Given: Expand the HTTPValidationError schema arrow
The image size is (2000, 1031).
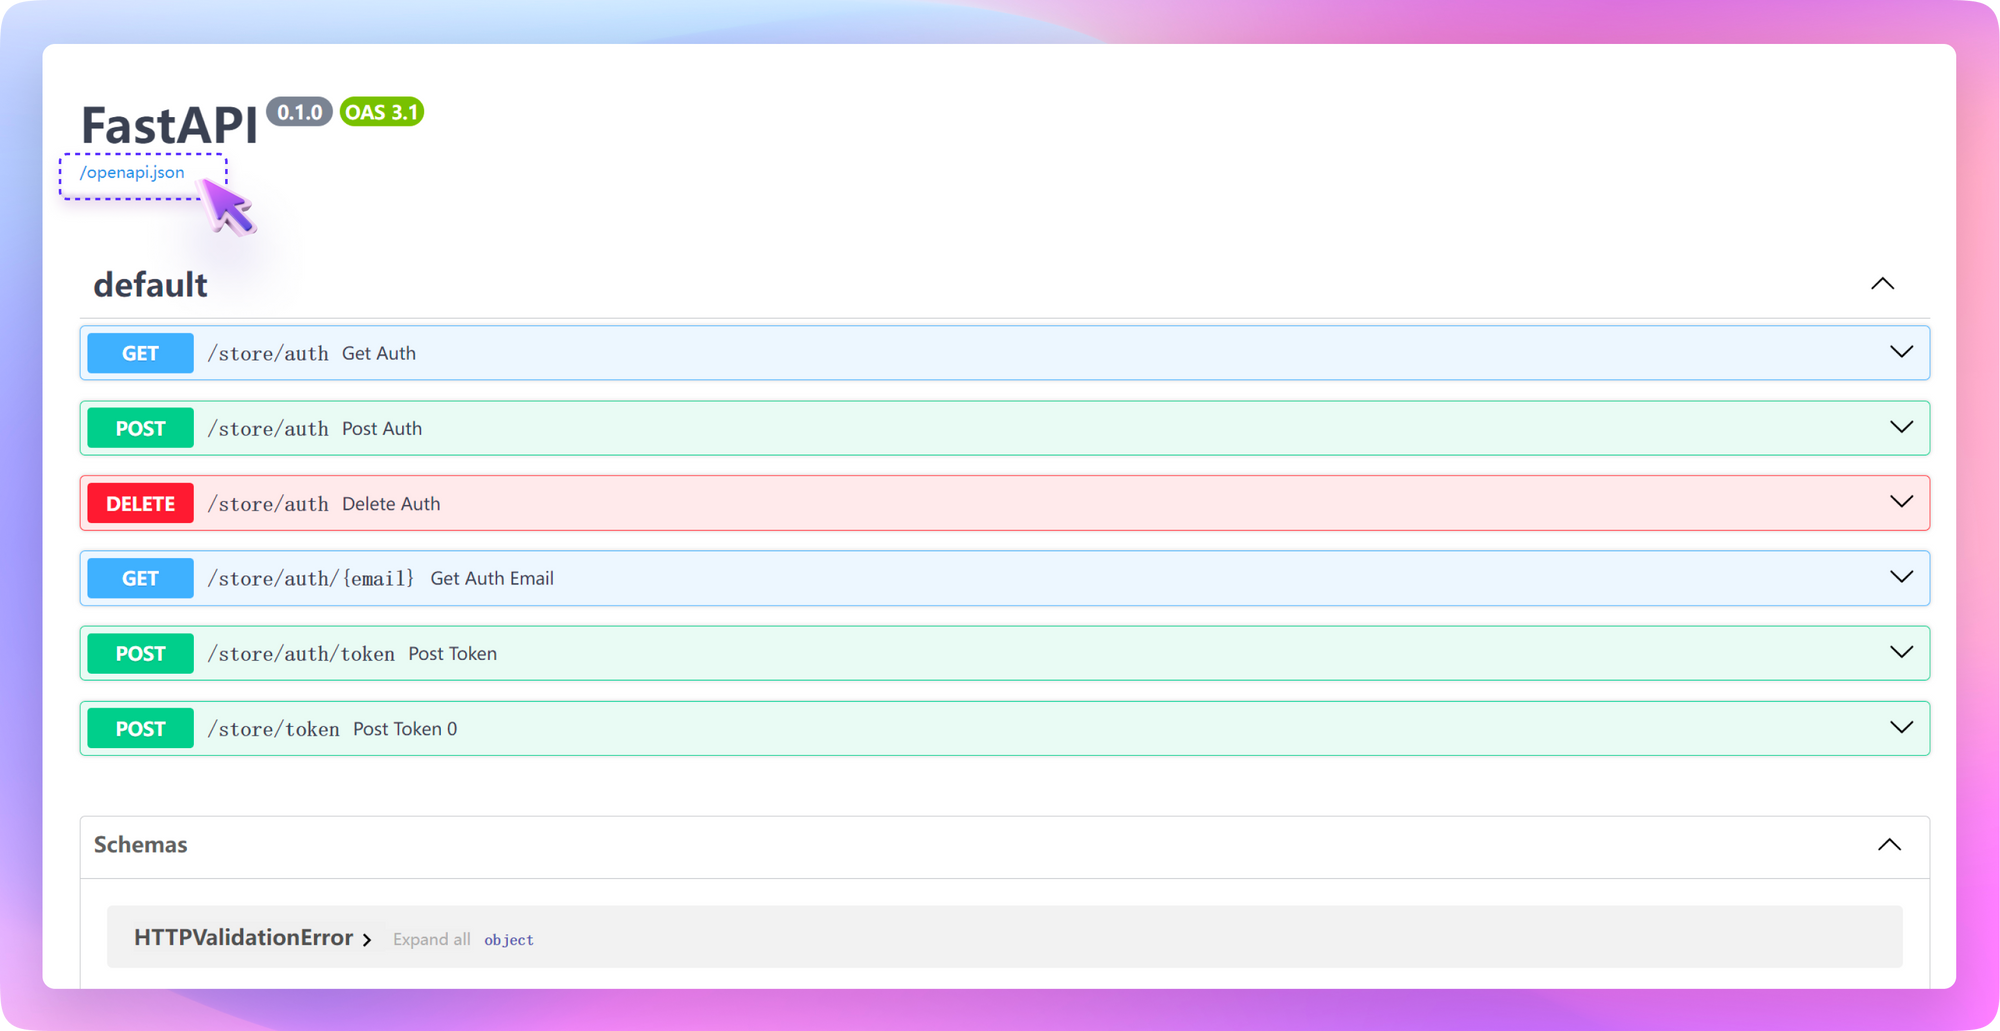Looking at the screenshot, I should [367, 940].
